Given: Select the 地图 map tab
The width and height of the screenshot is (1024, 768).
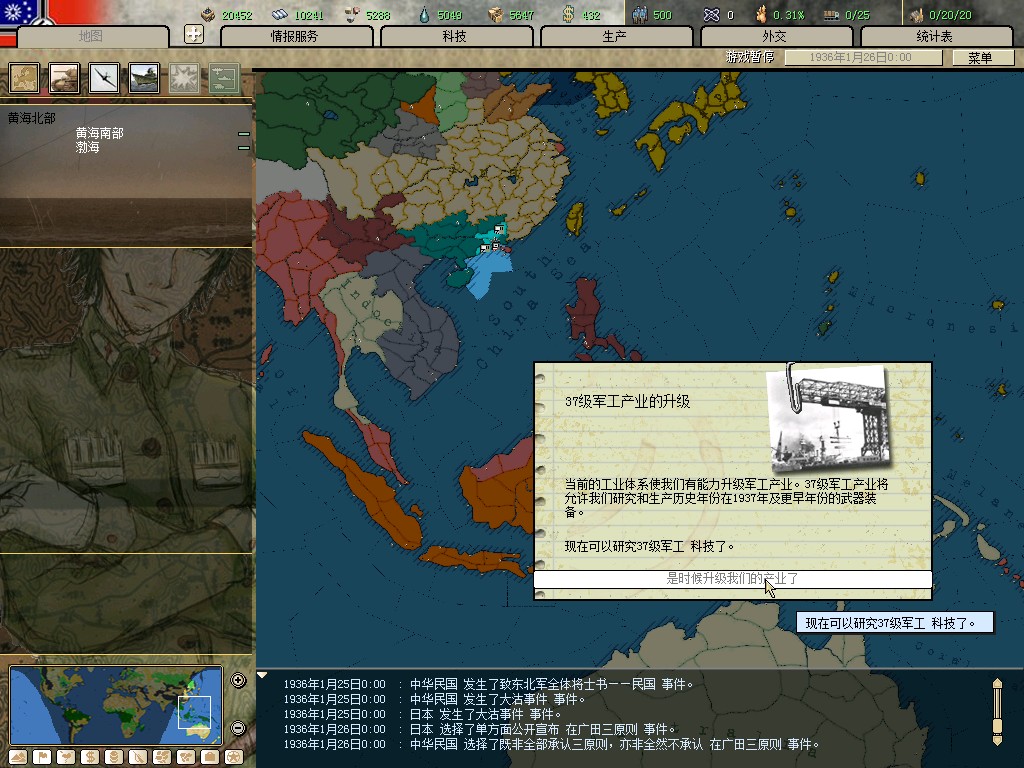Looking at the screenshot, I should point(91,36).
